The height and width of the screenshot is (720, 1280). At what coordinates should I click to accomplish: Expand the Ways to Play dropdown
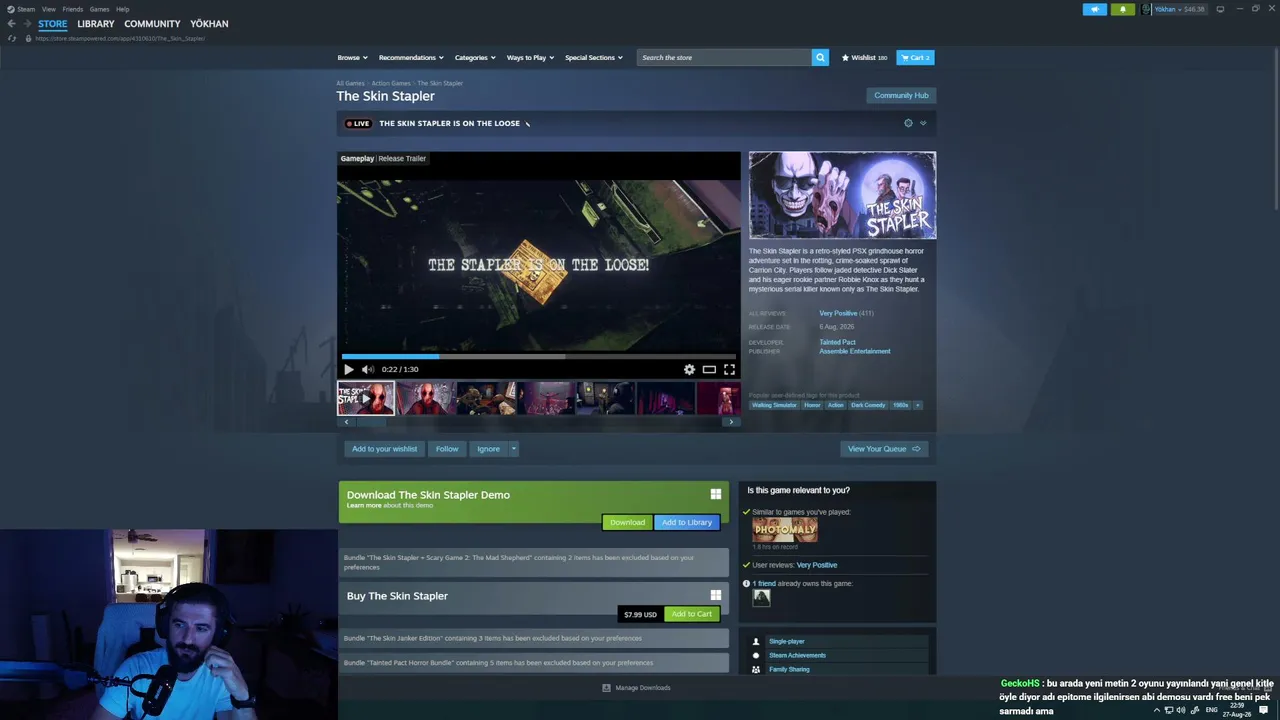point(530,58)
